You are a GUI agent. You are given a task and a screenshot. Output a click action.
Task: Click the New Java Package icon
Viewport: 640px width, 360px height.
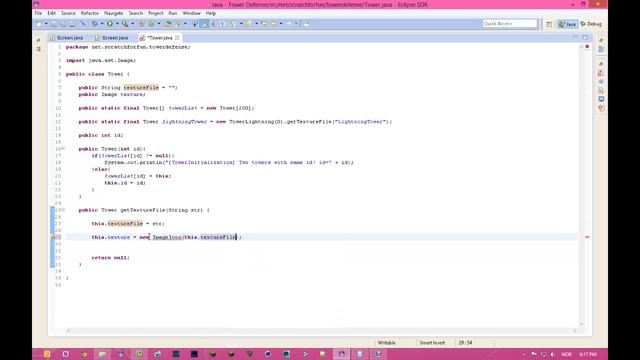pos(142,24)
